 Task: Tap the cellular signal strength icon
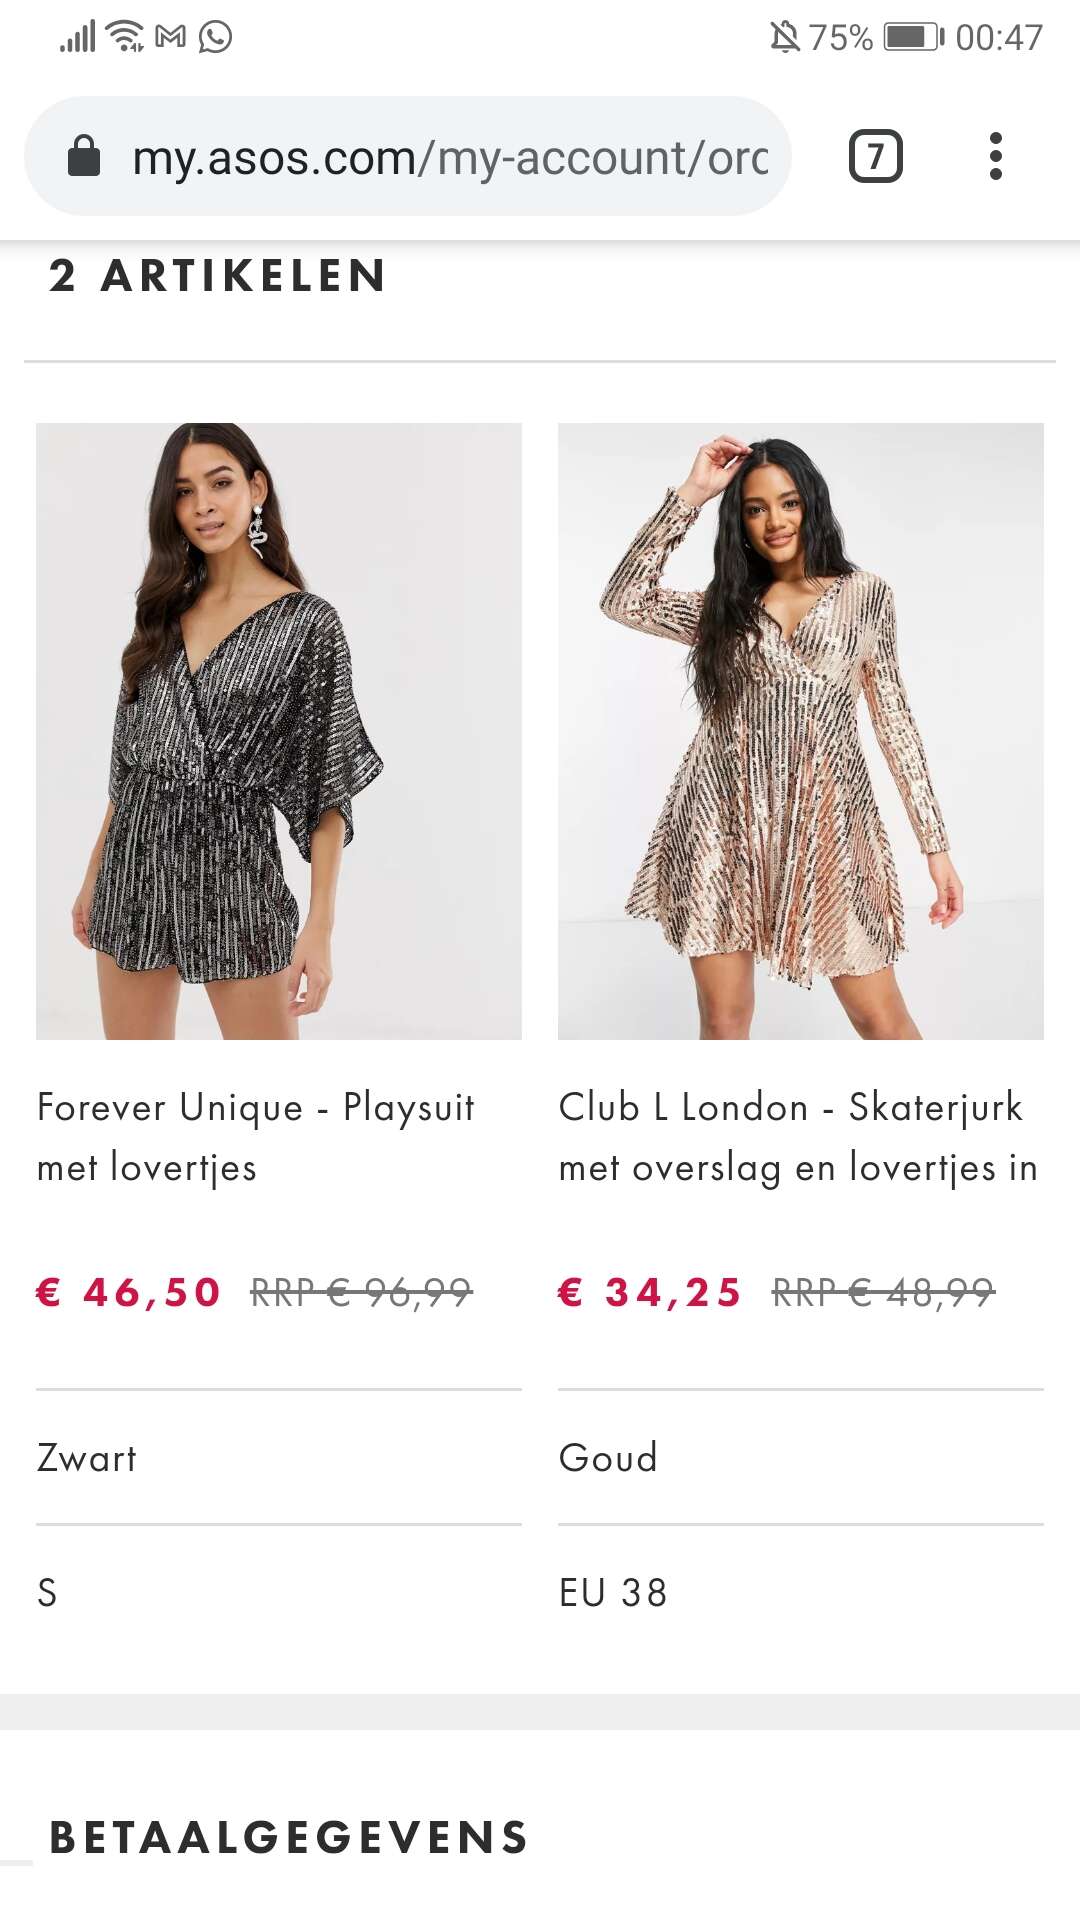pos(78,37)
